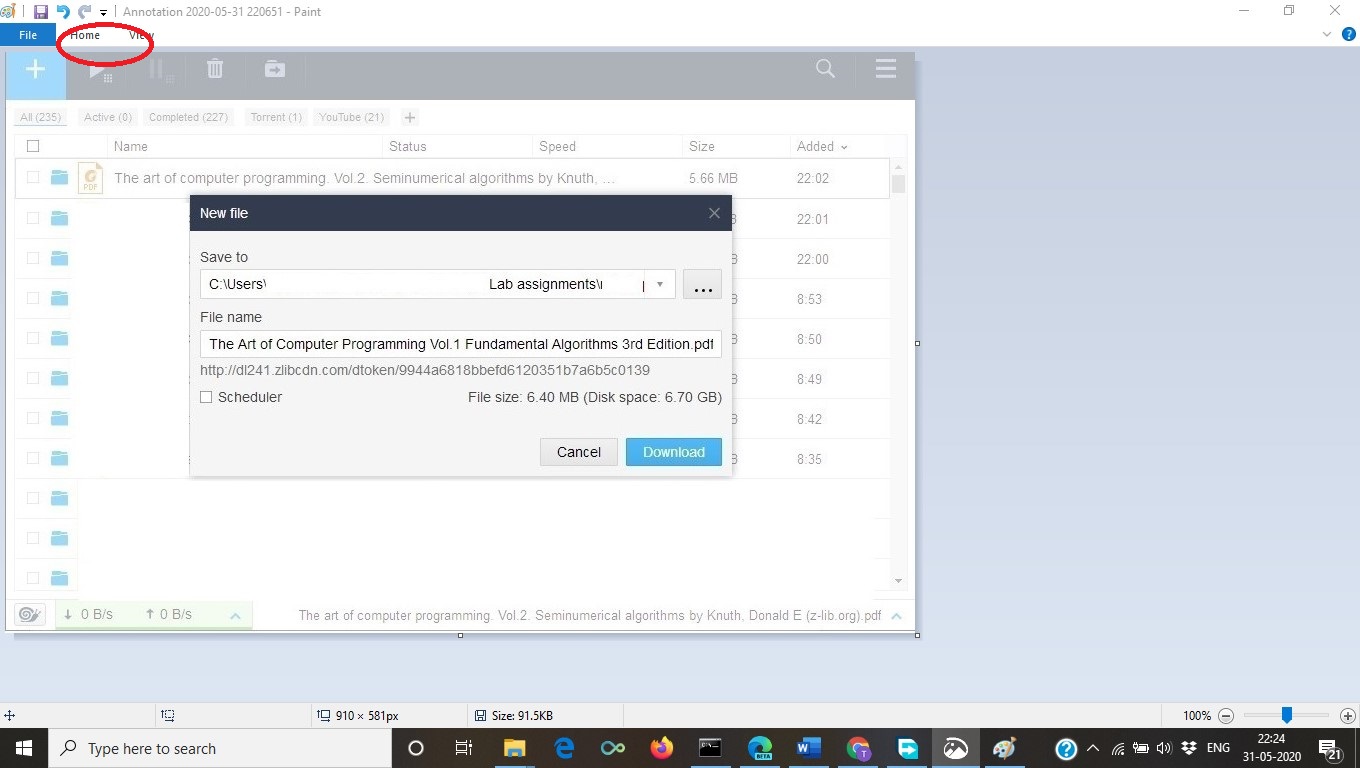Click the pause downloads icon
The image size is (1360, 768).
[x=160, y=71]
